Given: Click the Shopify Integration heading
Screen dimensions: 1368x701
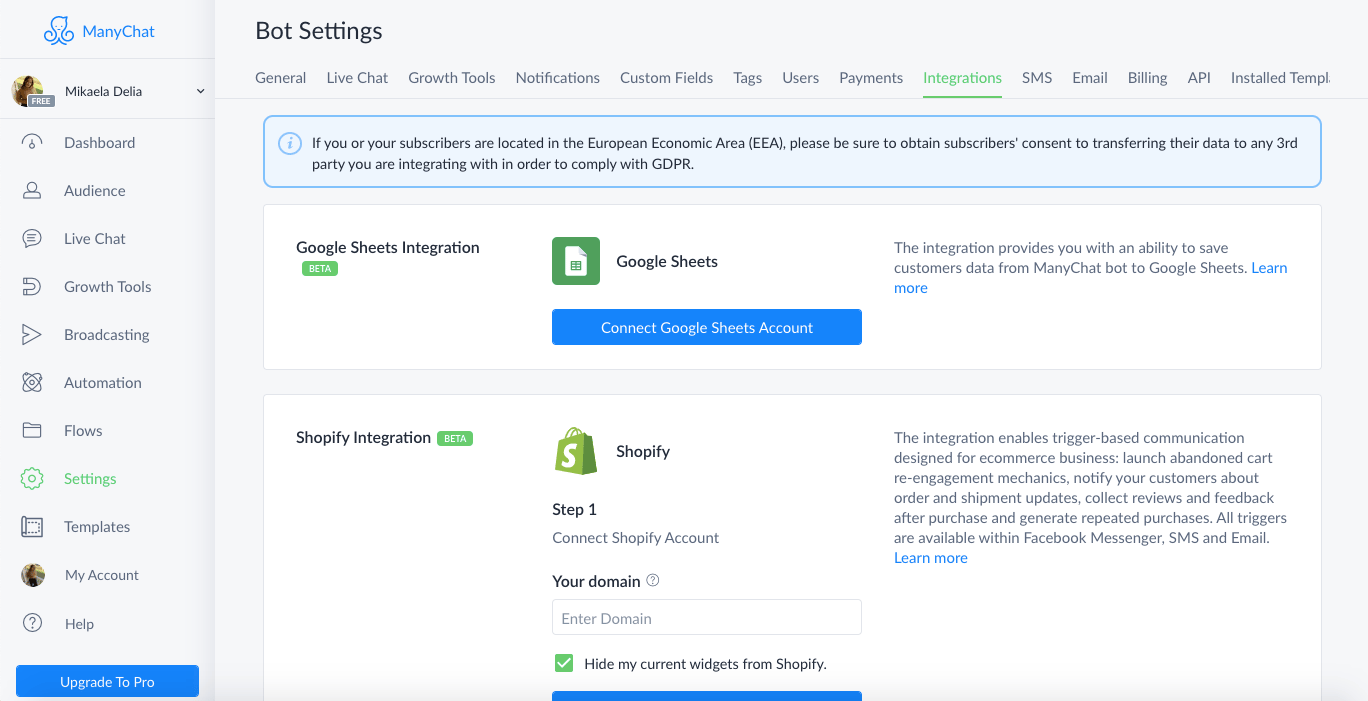Looking at the screenshot, I should (363, 437).
